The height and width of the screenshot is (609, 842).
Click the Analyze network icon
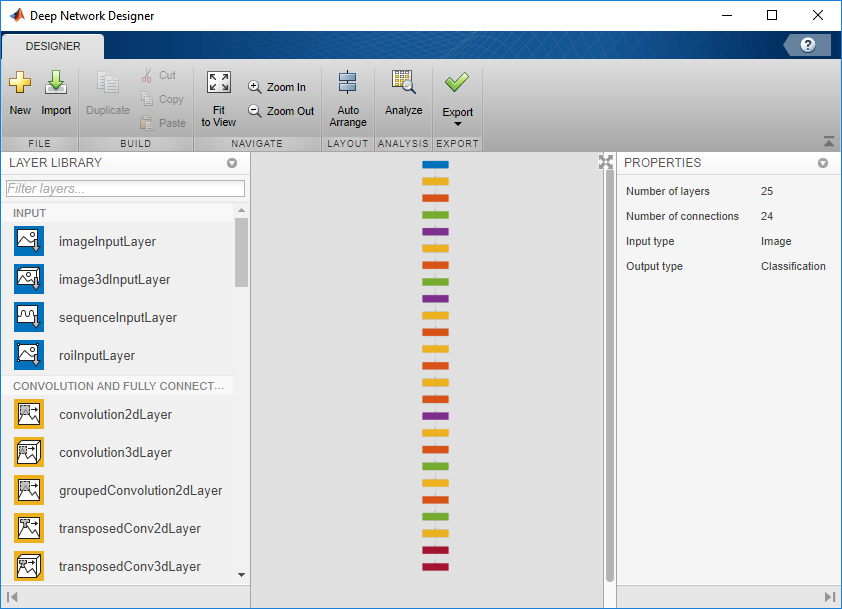tap(403, 82)
